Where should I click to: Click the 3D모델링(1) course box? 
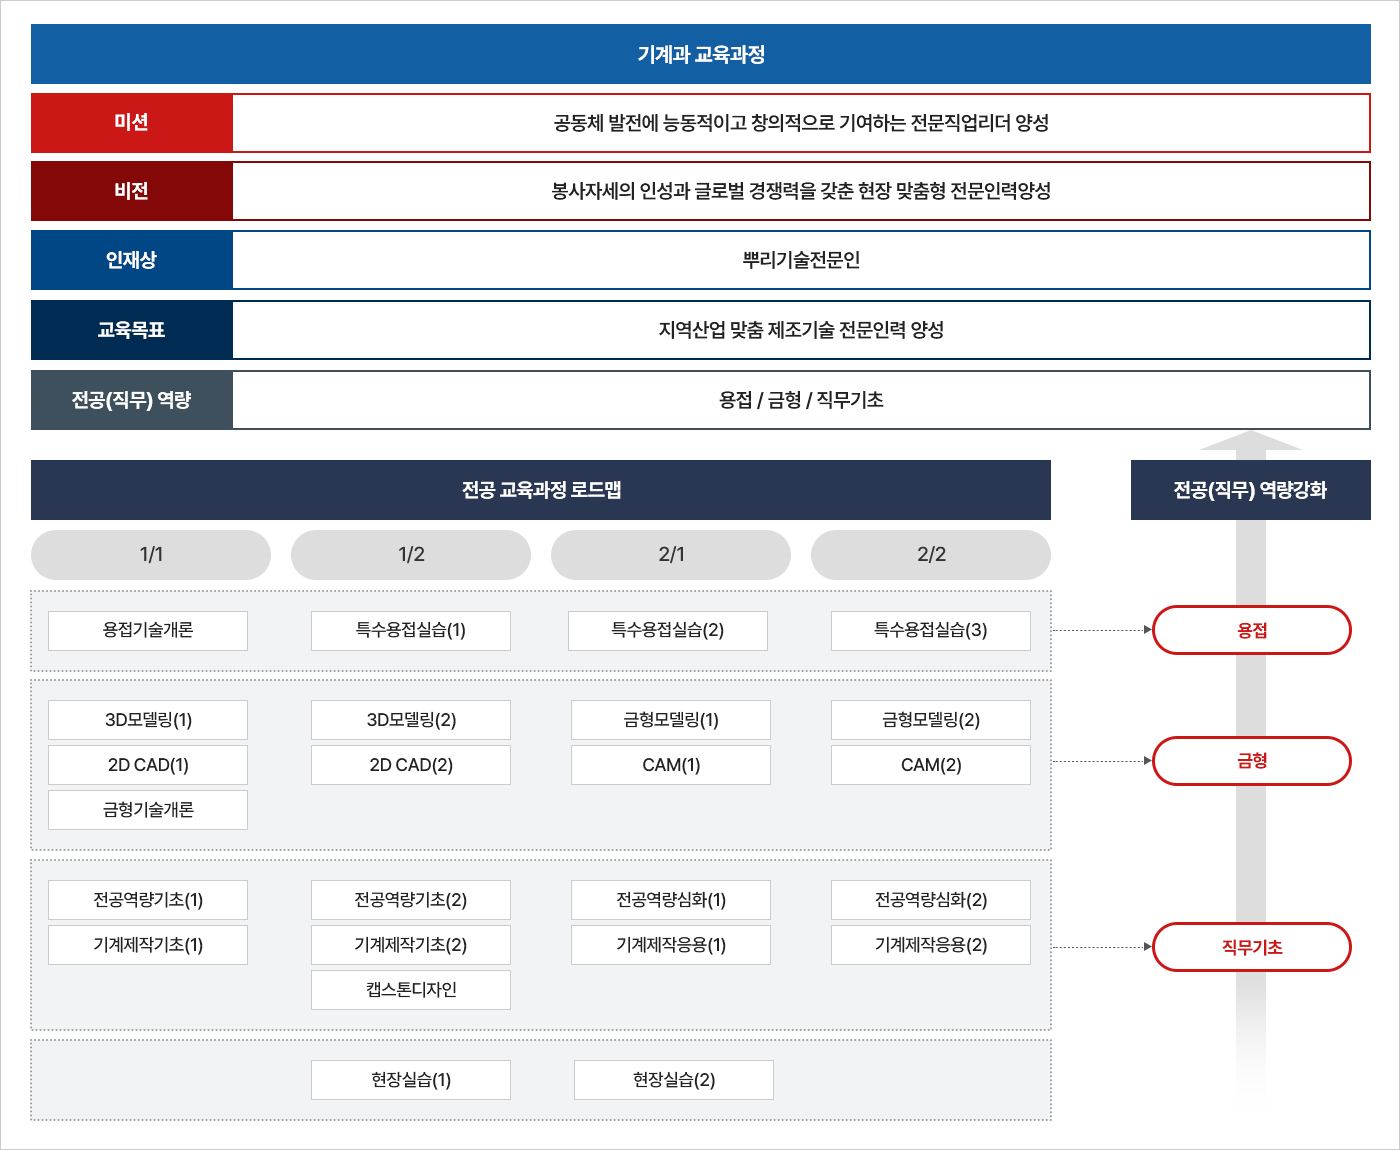tap(148, 720)
